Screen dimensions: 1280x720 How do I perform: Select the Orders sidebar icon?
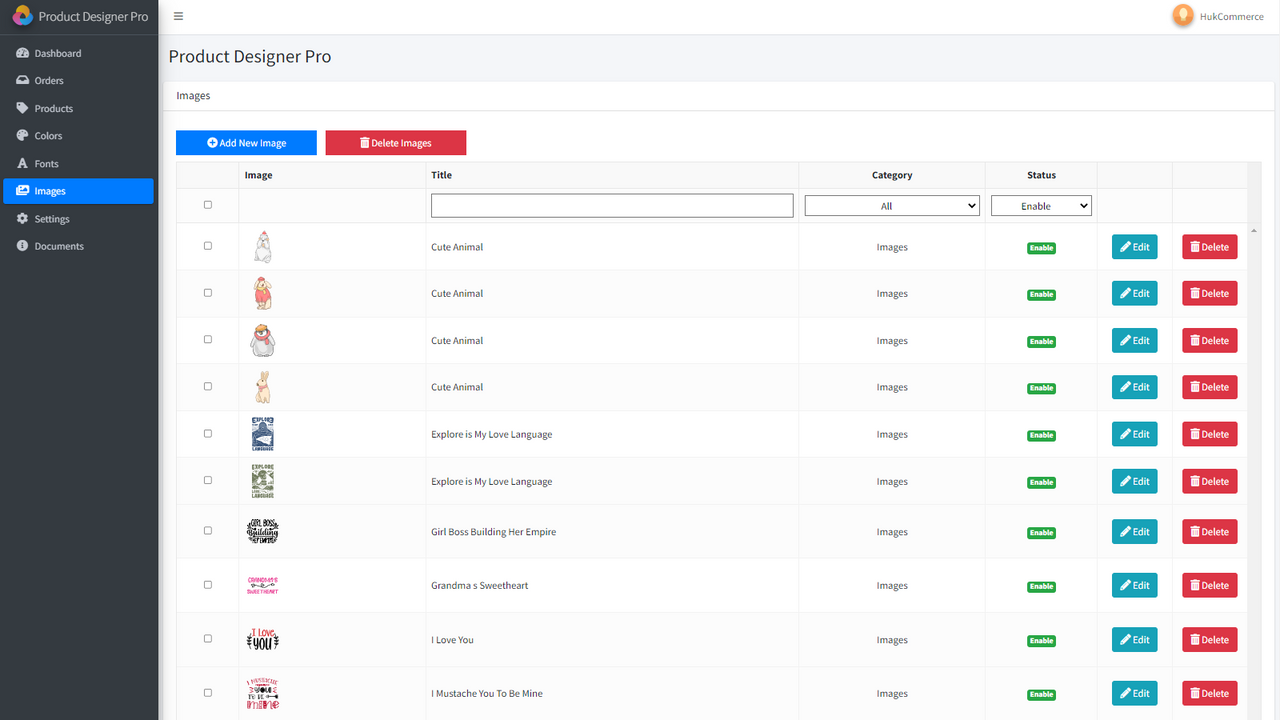click(x=22, y=80)
